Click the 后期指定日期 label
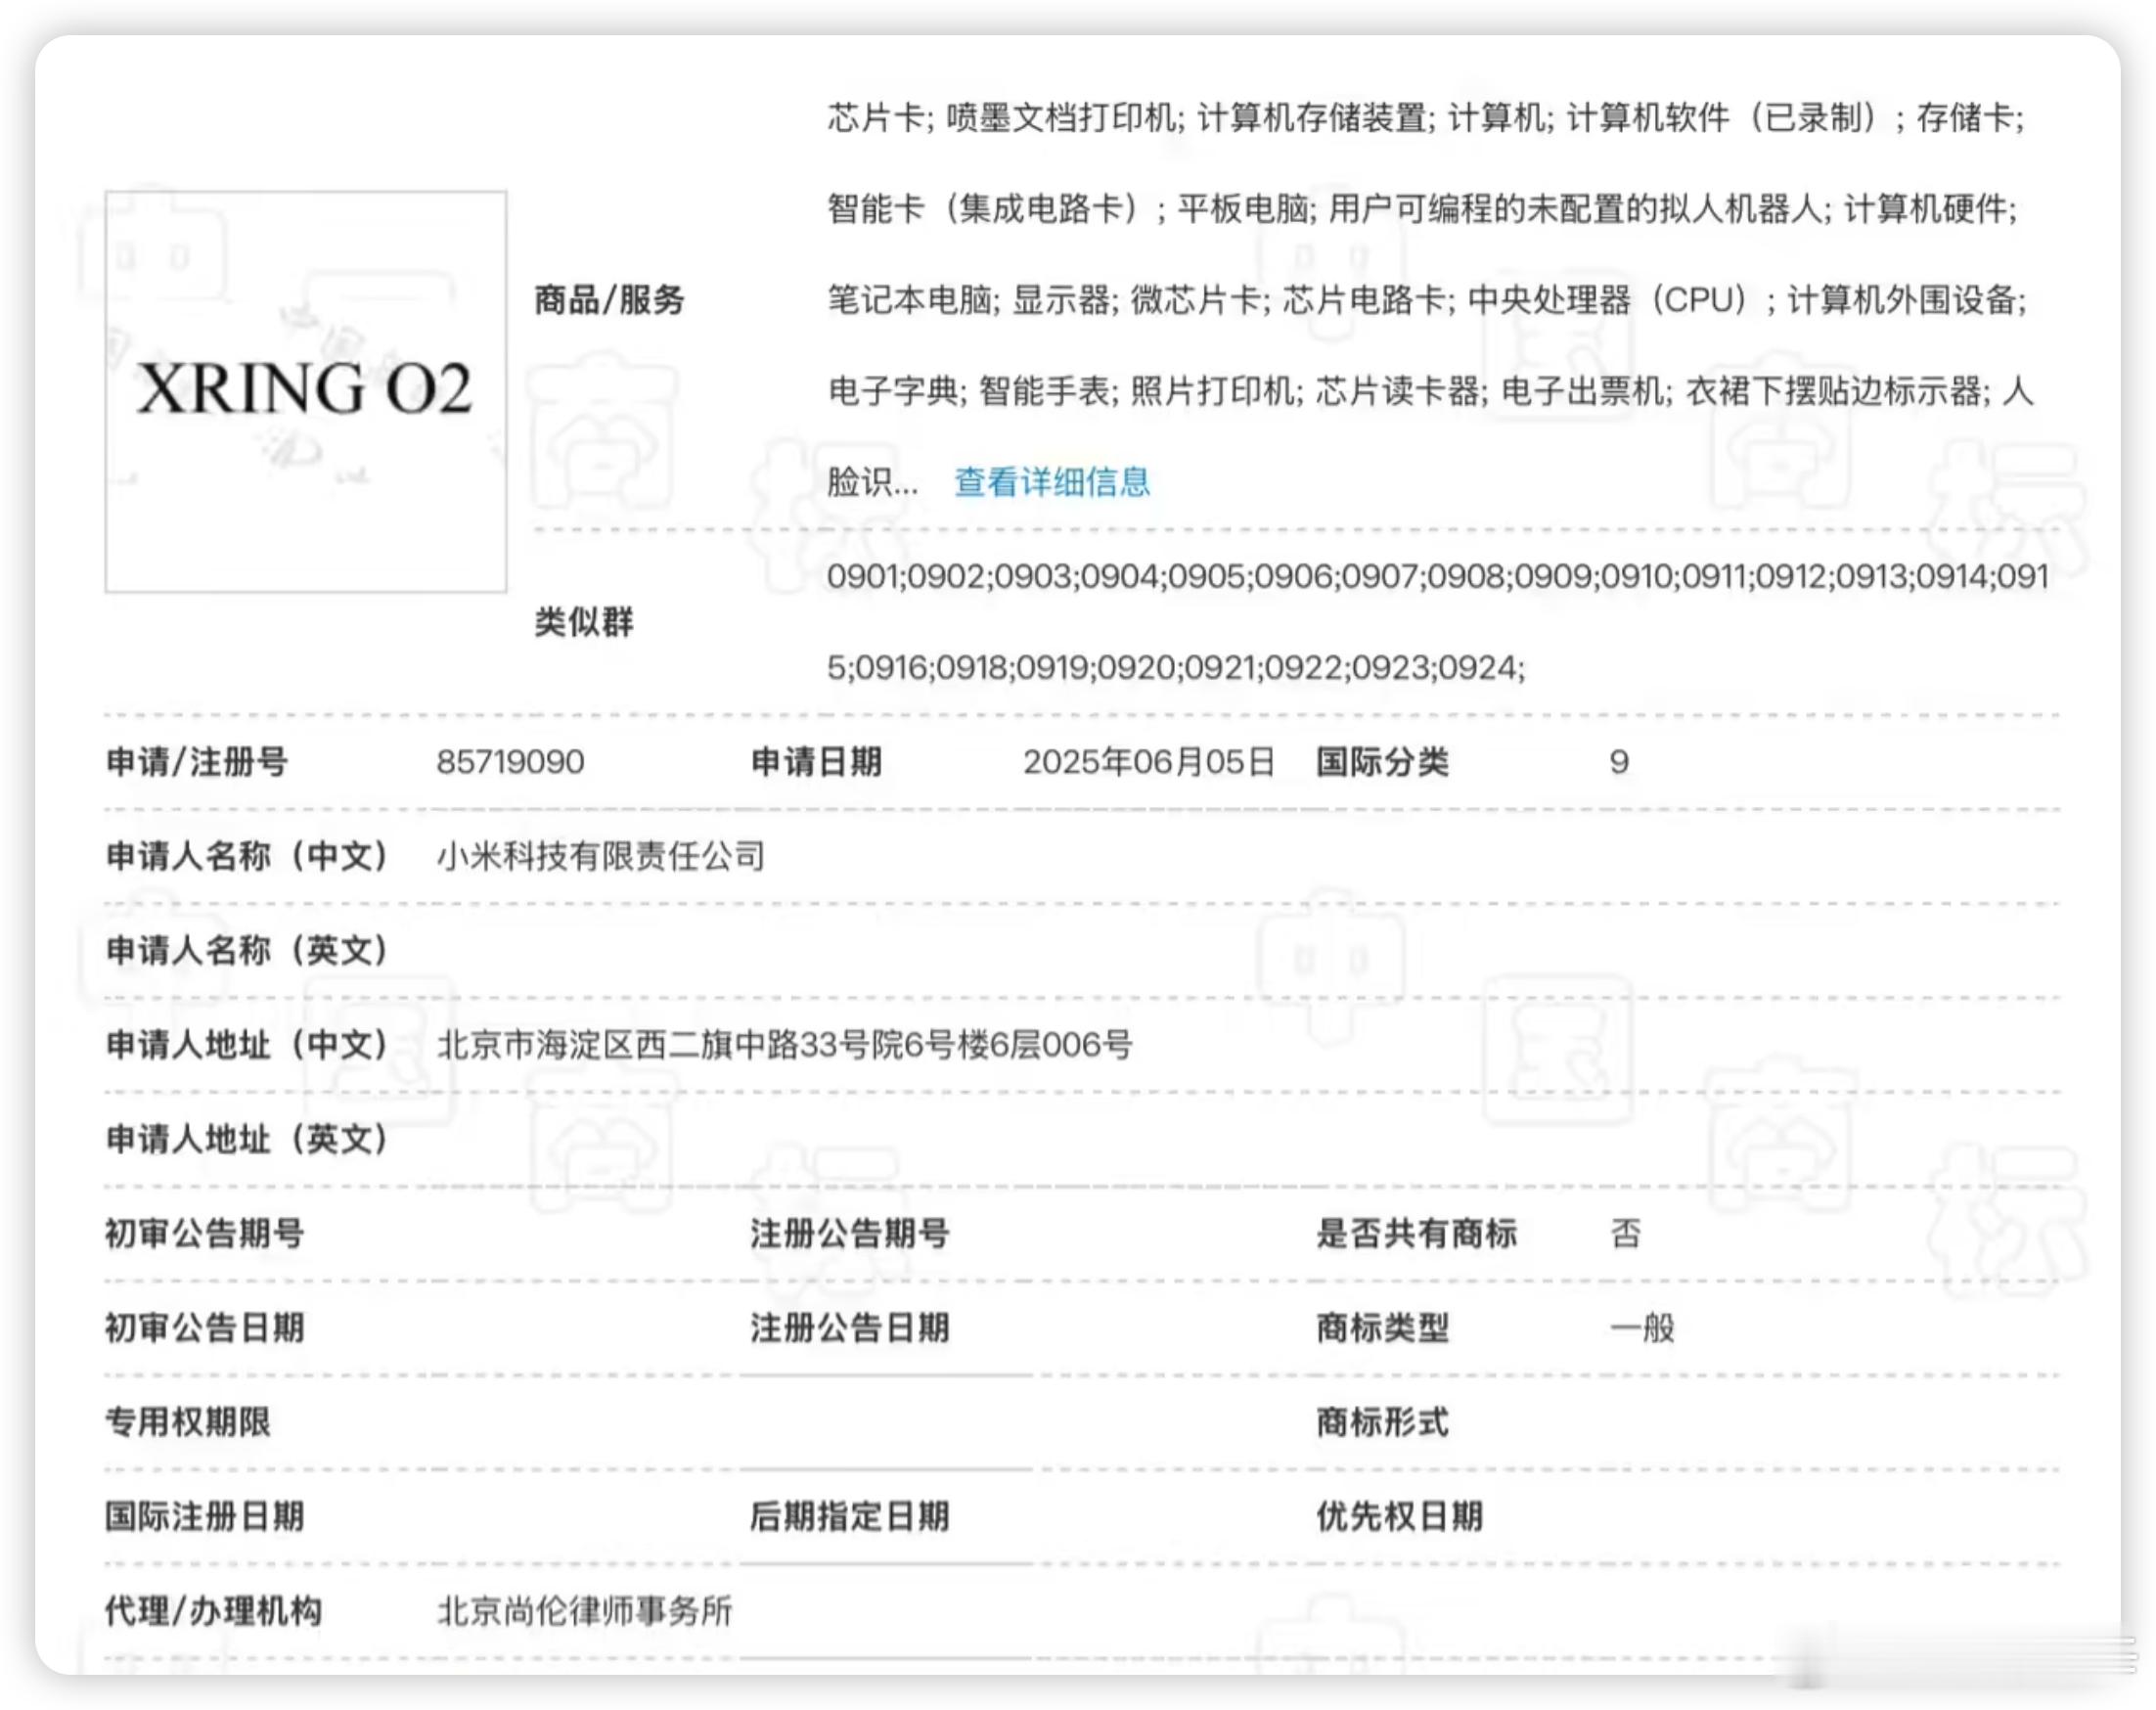The image size is (2156, 1710). click(x=850, y=1516)
